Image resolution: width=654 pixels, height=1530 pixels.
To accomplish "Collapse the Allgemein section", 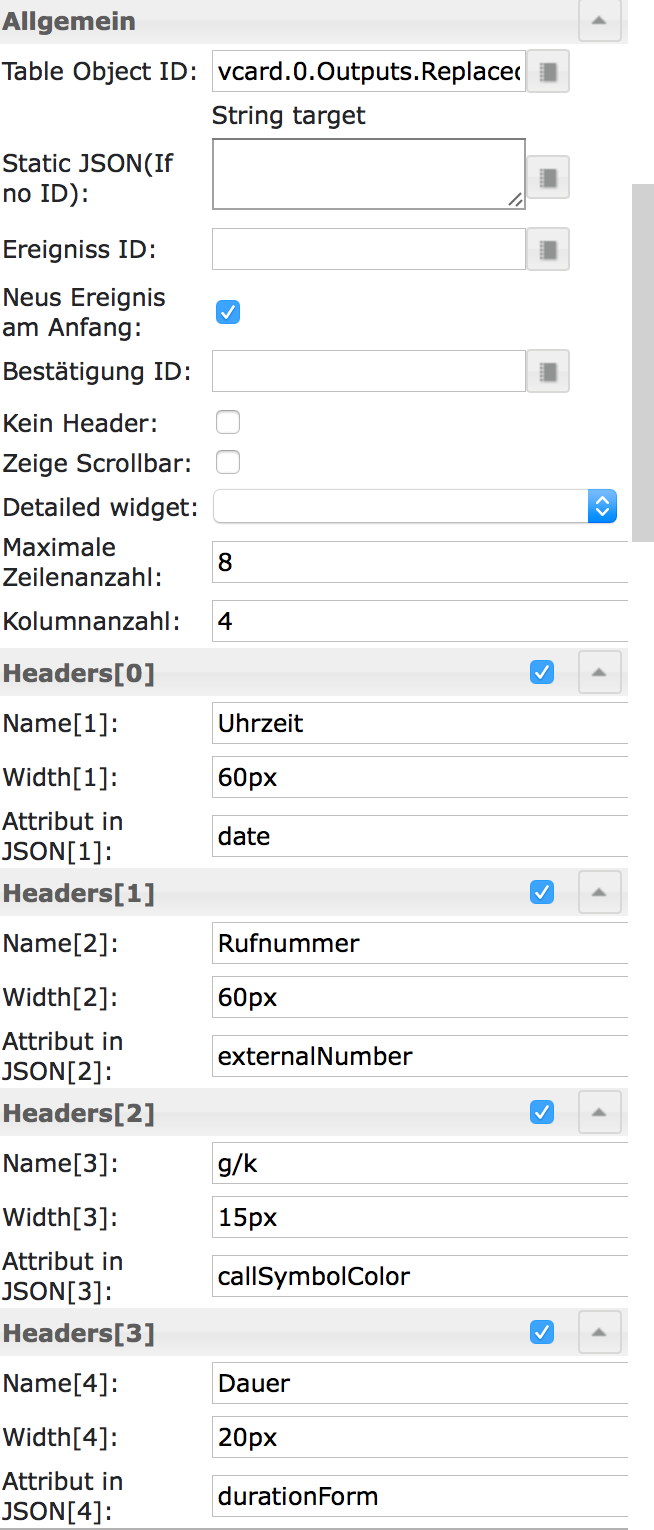I will (599, 20).
